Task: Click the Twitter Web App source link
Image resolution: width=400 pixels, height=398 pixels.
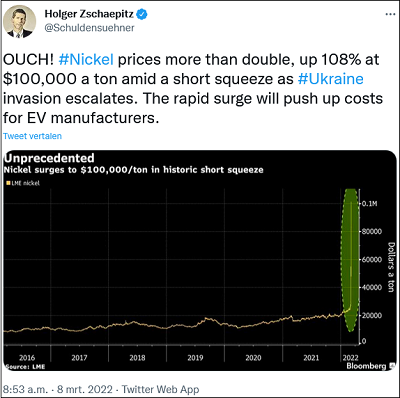Action: (x=160, y=389)
